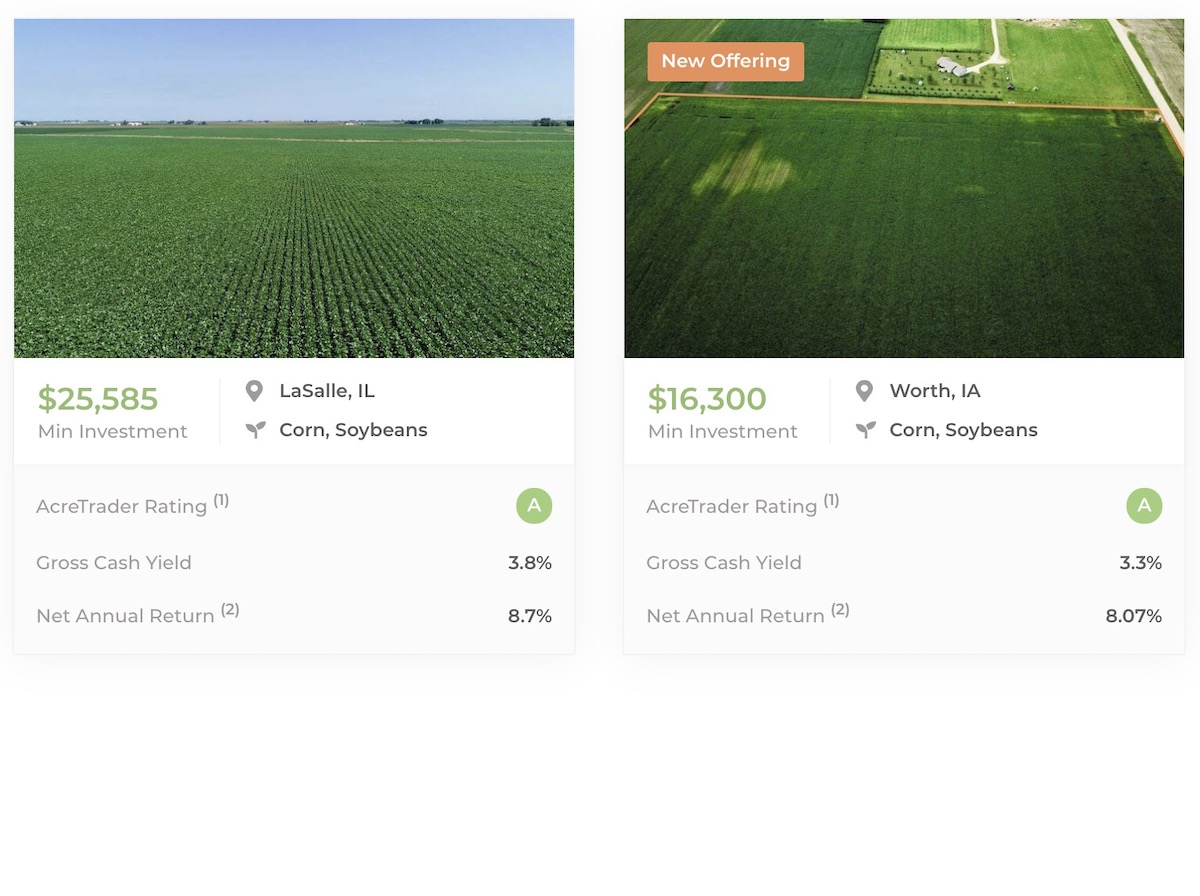
Task: Click the $25,585 Min Investment amount
Action: tap(97, 398)
